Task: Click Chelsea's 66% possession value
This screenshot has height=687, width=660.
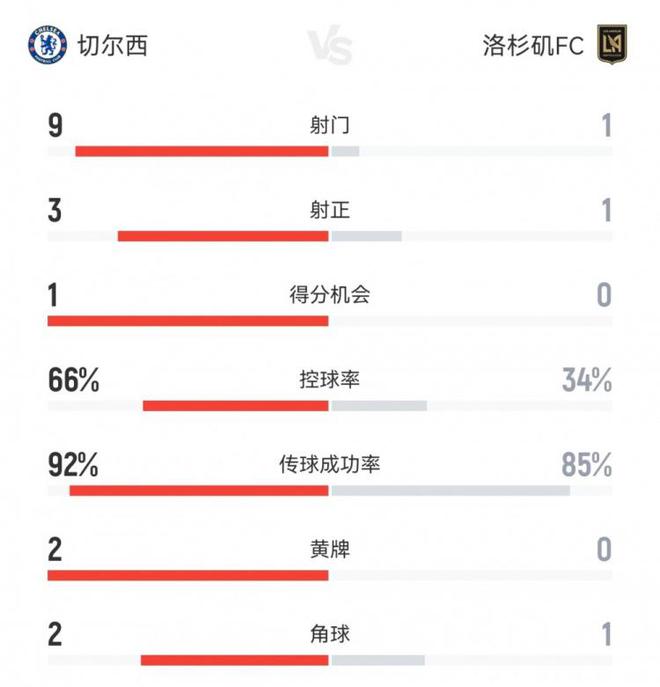Action: (73, 380)
